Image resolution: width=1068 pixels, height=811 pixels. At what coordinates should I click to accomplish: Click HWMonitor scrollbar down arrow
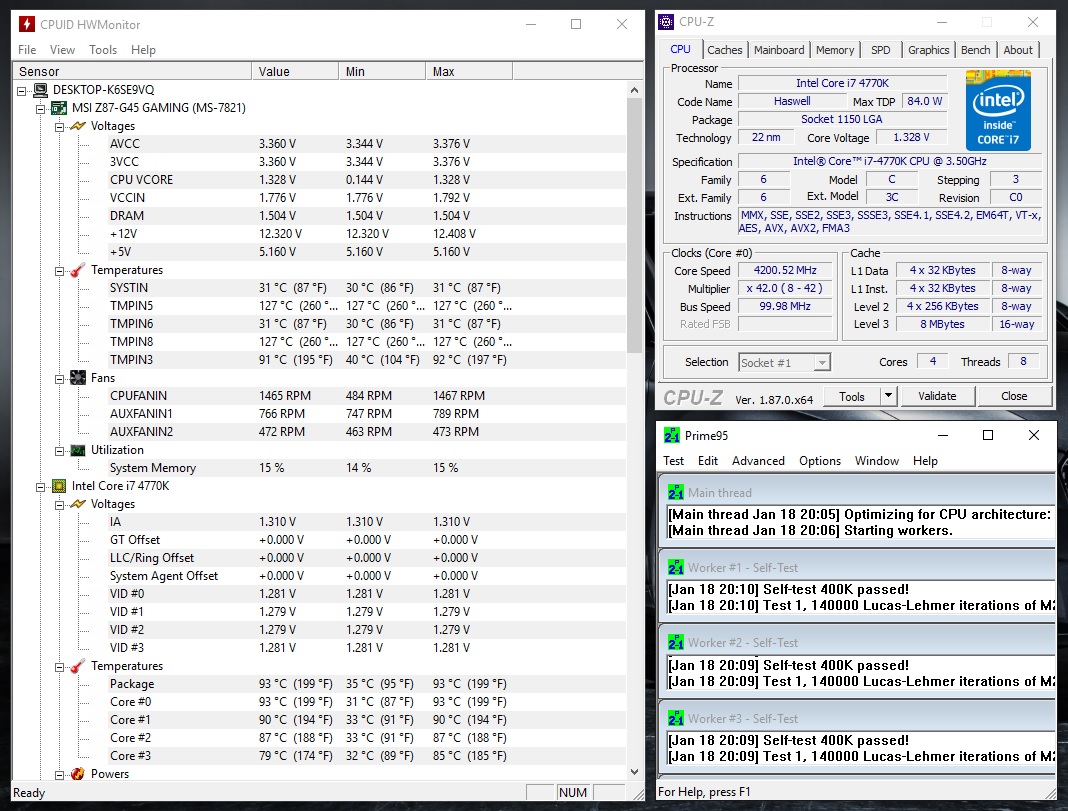pos(634,772)
